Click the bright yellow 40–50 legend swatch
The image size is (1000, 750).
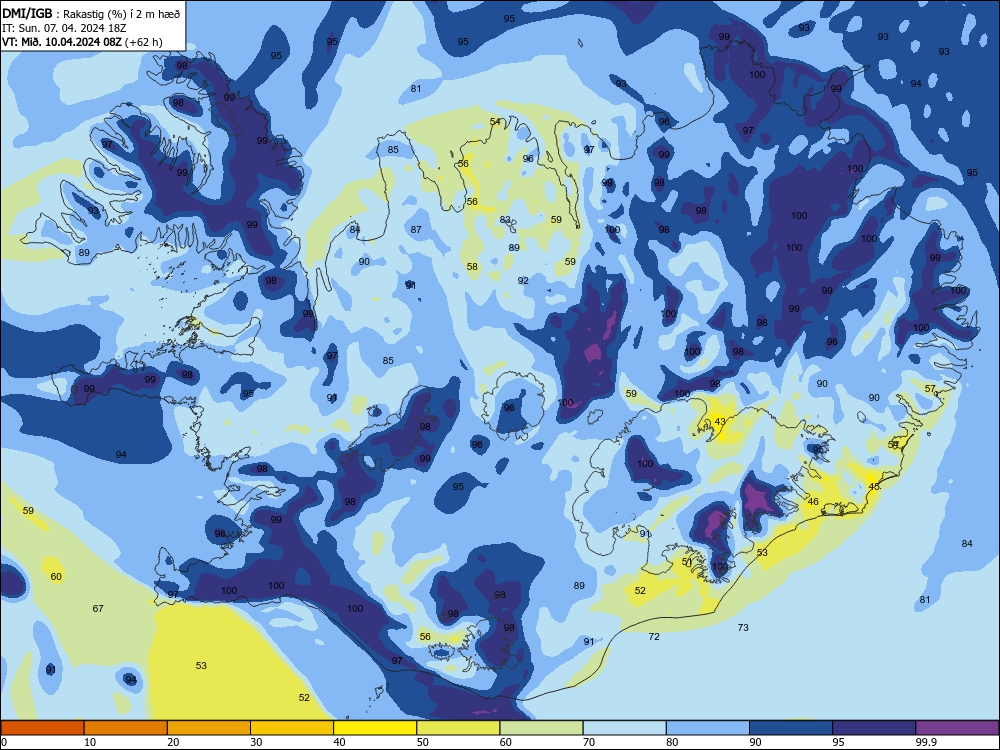[375, 728]
